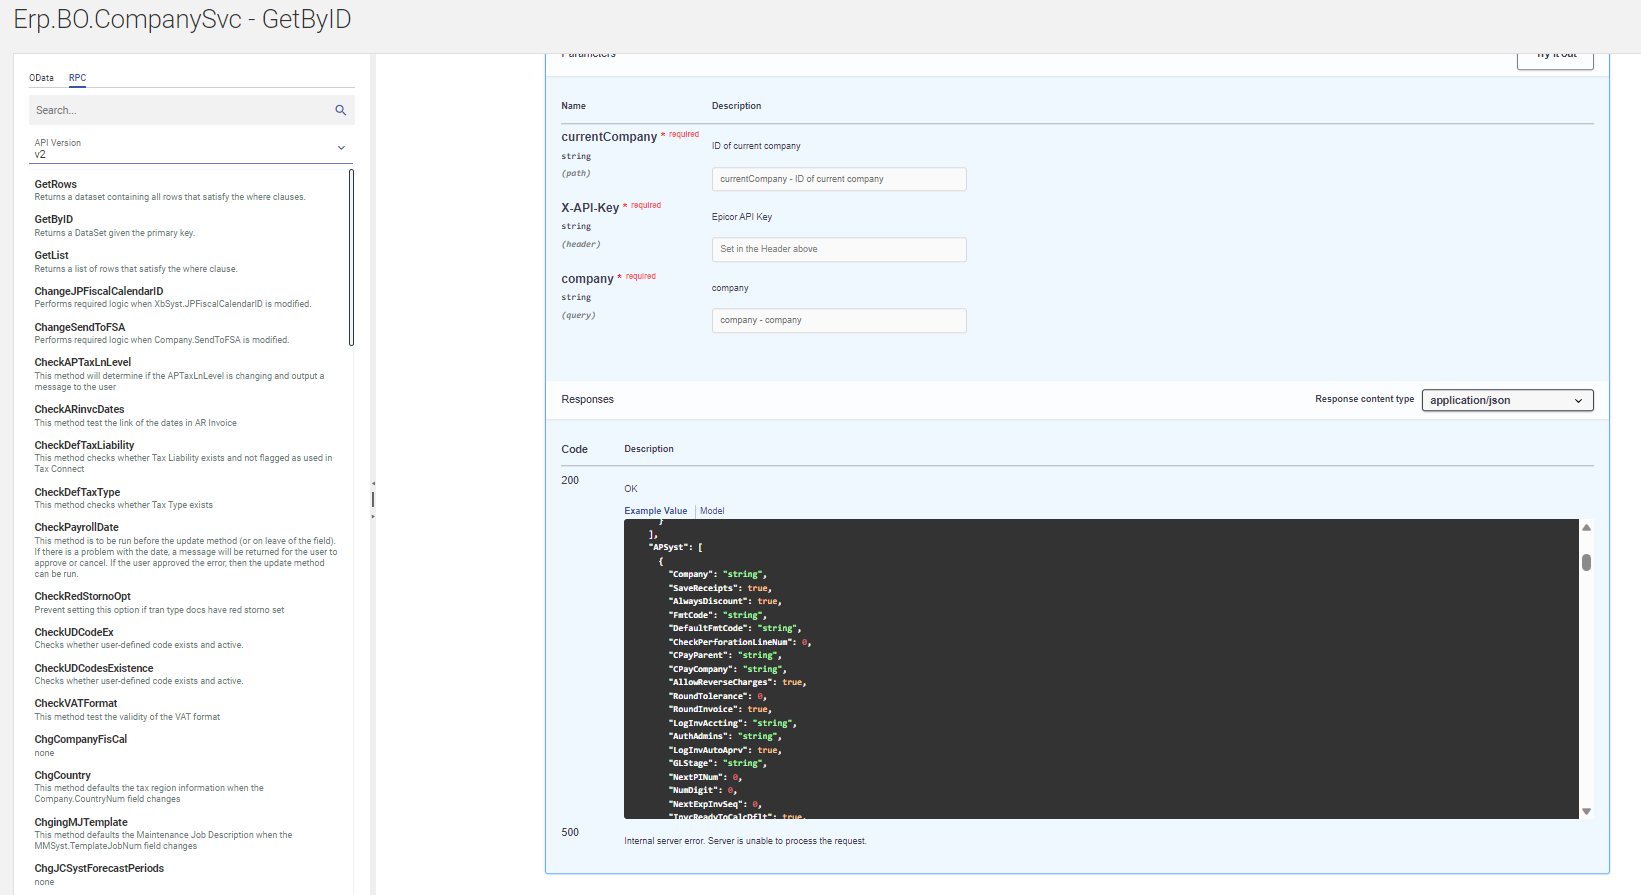Click the X-API-Key header input field
The width and height of the screenshot is (1641, 895).
(838, 249)
